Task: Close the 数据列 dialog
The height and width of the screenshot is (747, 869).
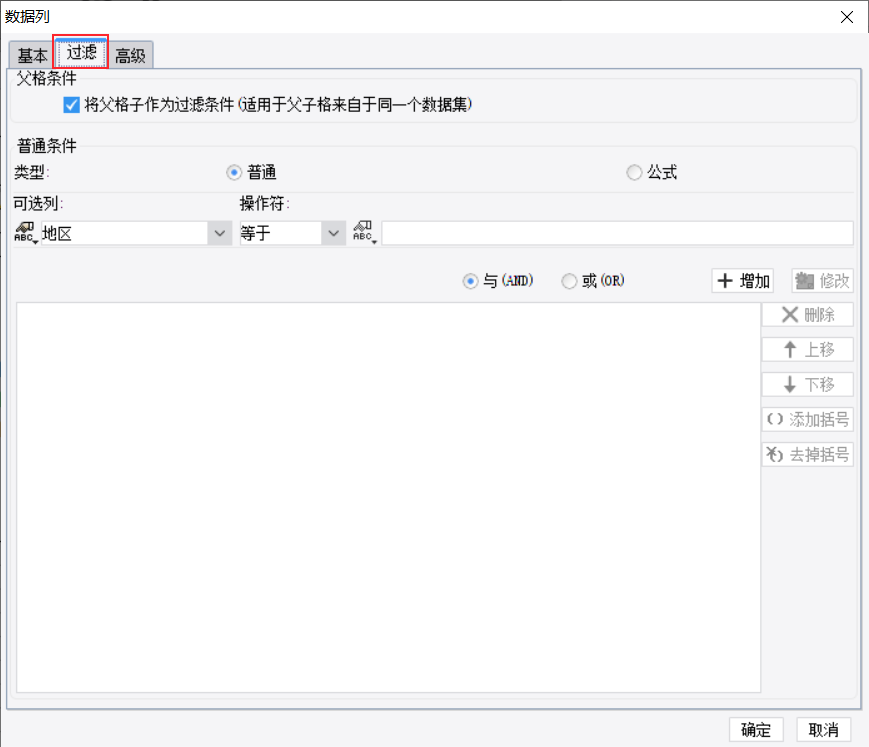Action: click(x=846, y=17)
